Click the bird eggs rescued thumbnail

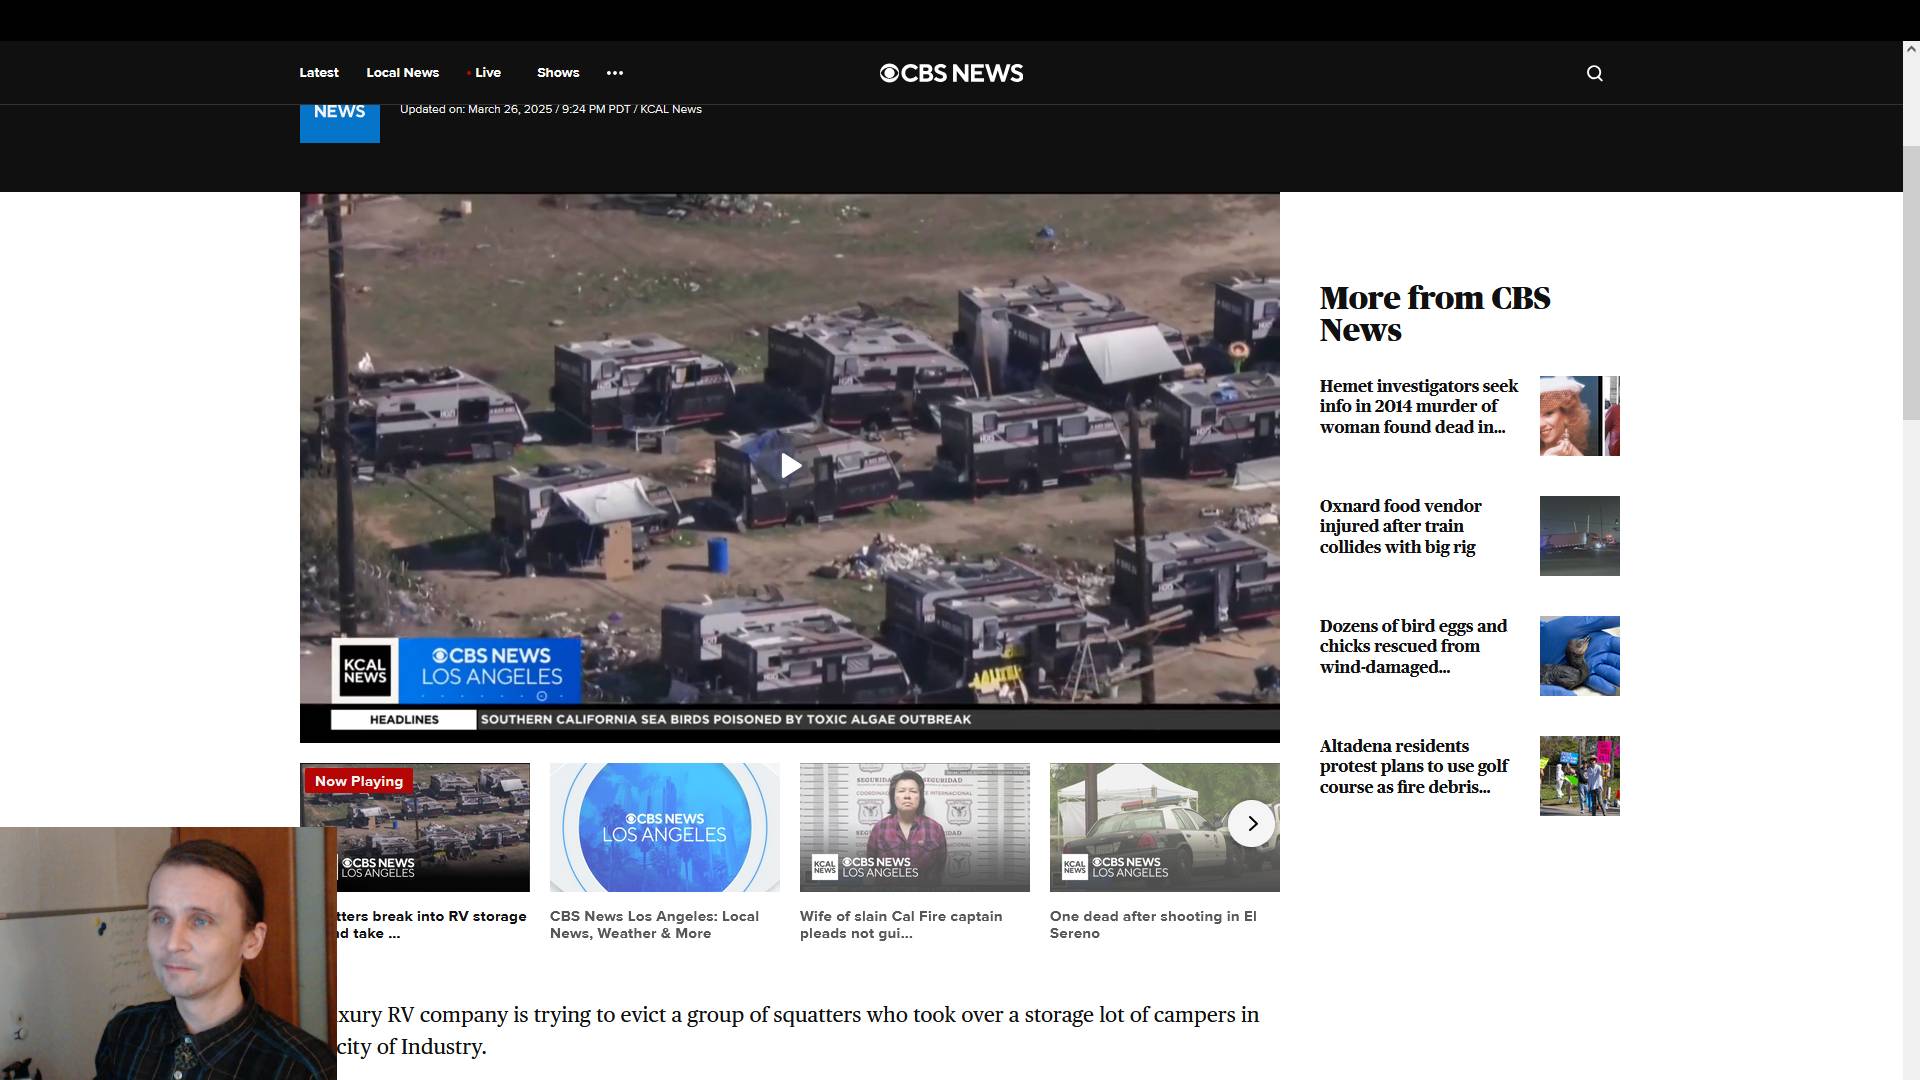[1579, 656]
